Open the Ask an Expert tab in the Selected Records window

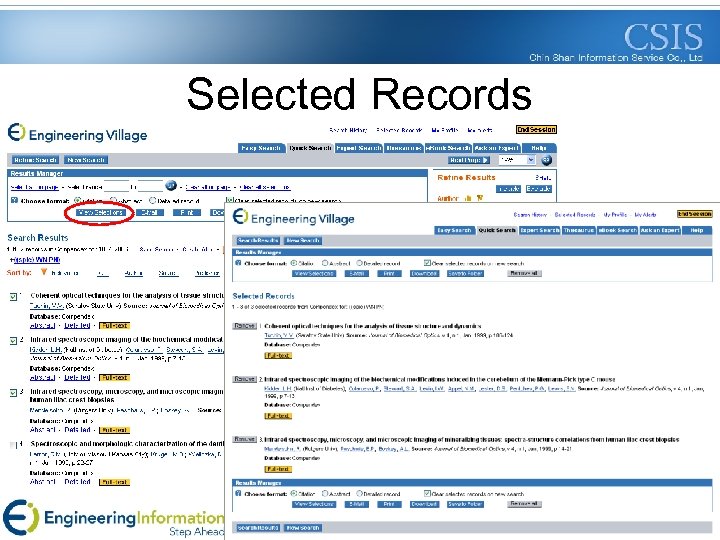[x=660, y=230]
